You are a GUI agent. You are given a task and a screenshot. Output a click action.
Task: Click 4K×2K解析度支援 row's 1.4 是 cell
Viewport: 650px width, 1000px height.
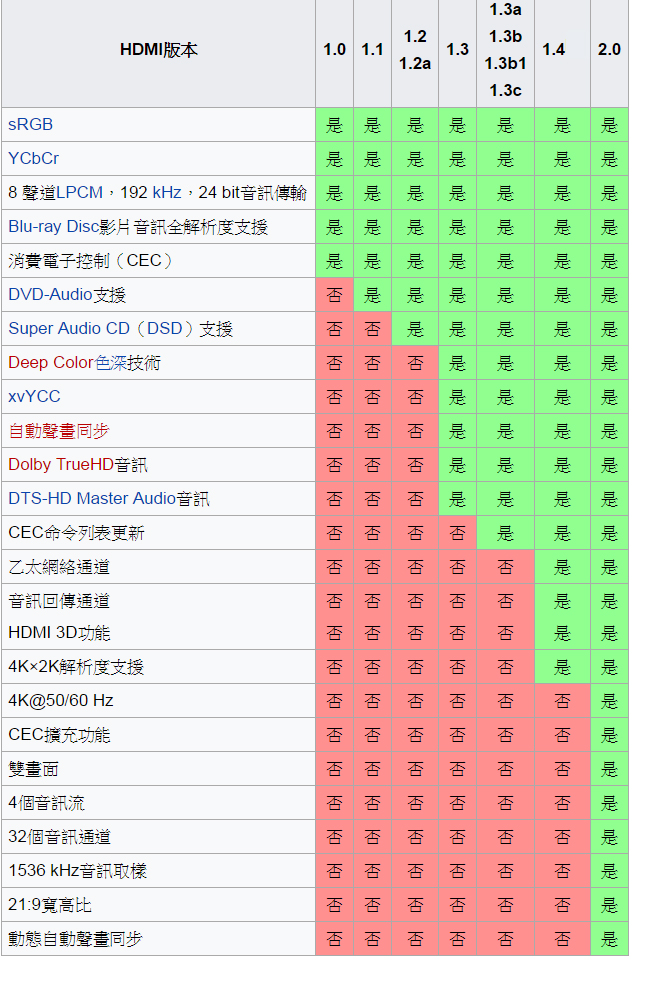click(x=563, y=667)
